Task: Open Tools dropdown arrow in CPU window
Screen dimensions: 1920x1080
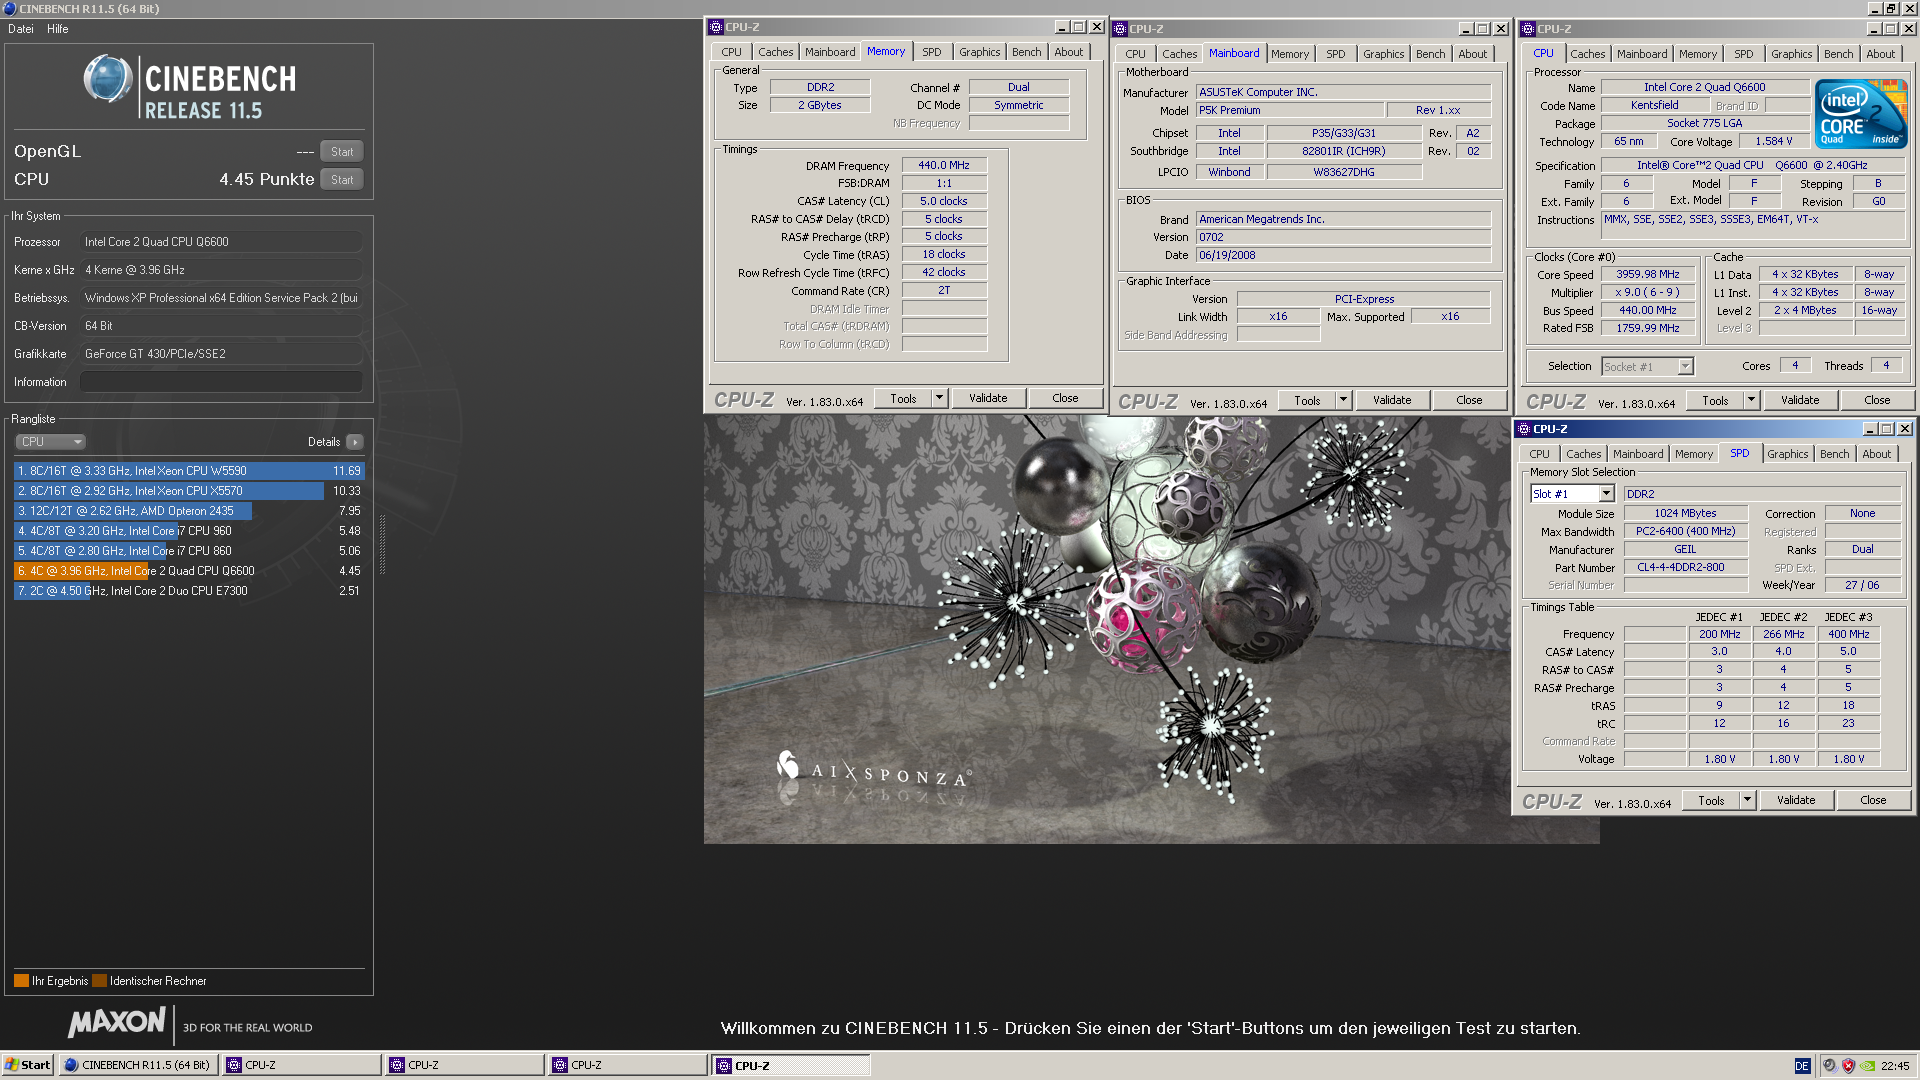Action: coord(1751,400)
